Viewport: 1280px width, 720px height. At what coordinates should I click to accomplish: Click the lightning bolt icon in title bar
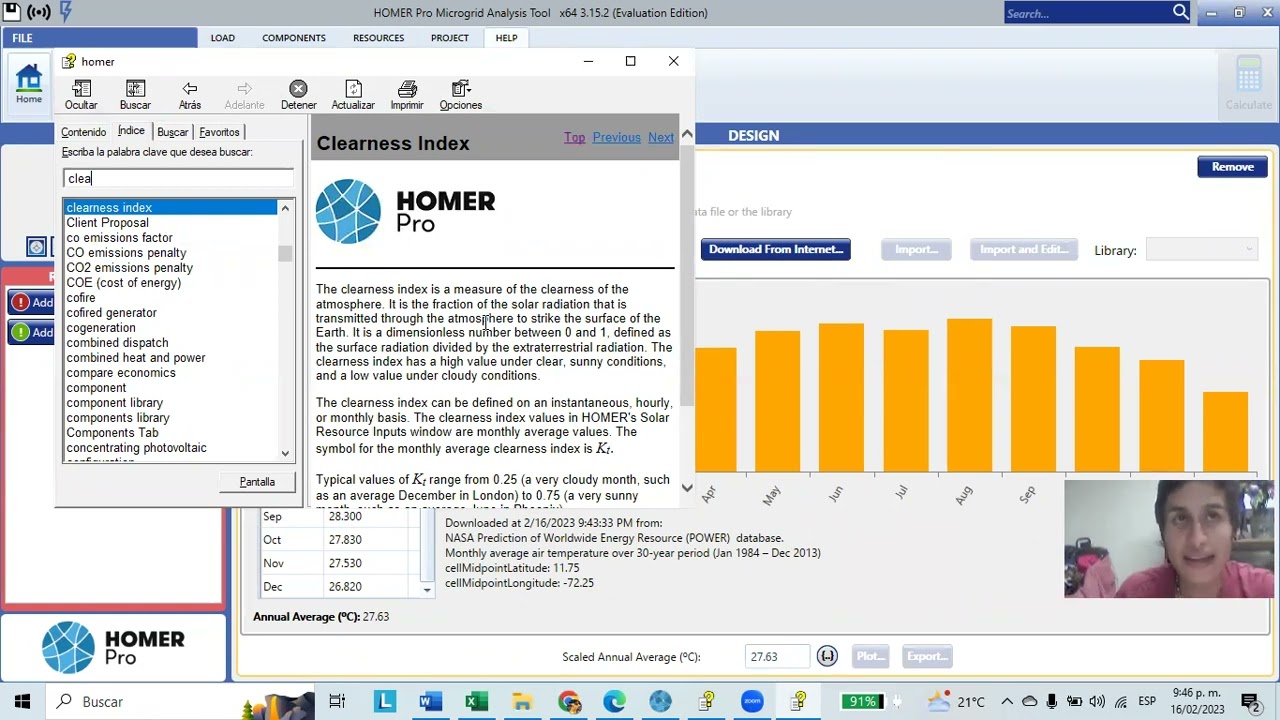click(x=65, y=13)
